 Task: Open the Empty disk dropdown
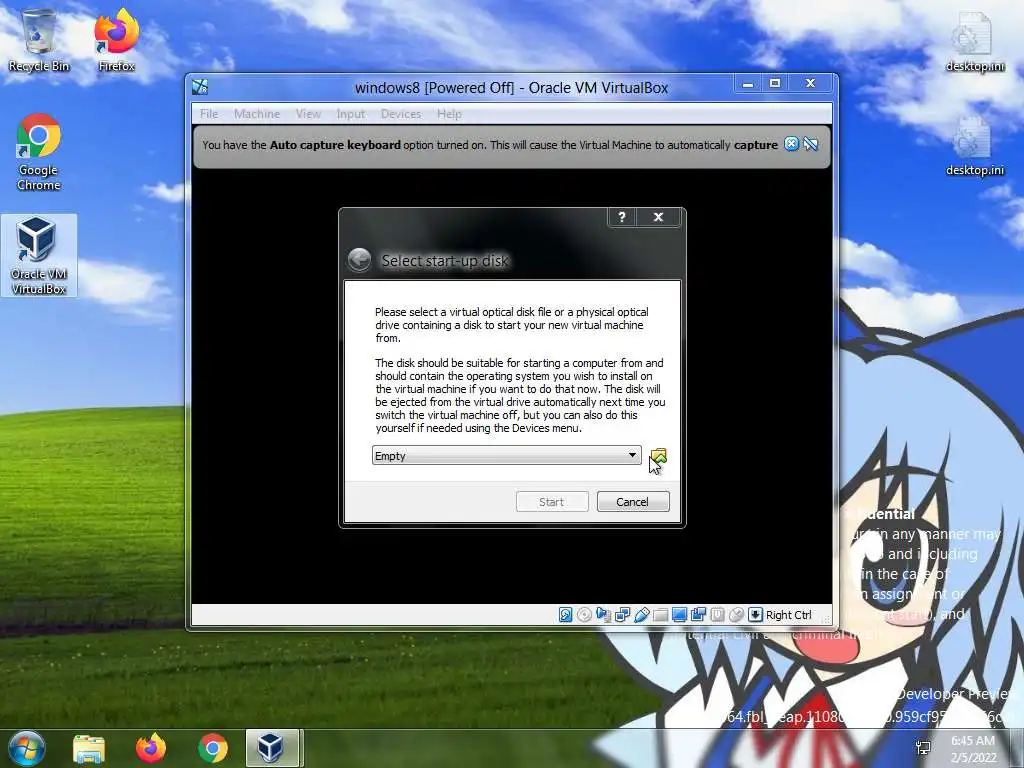point(506,455)
